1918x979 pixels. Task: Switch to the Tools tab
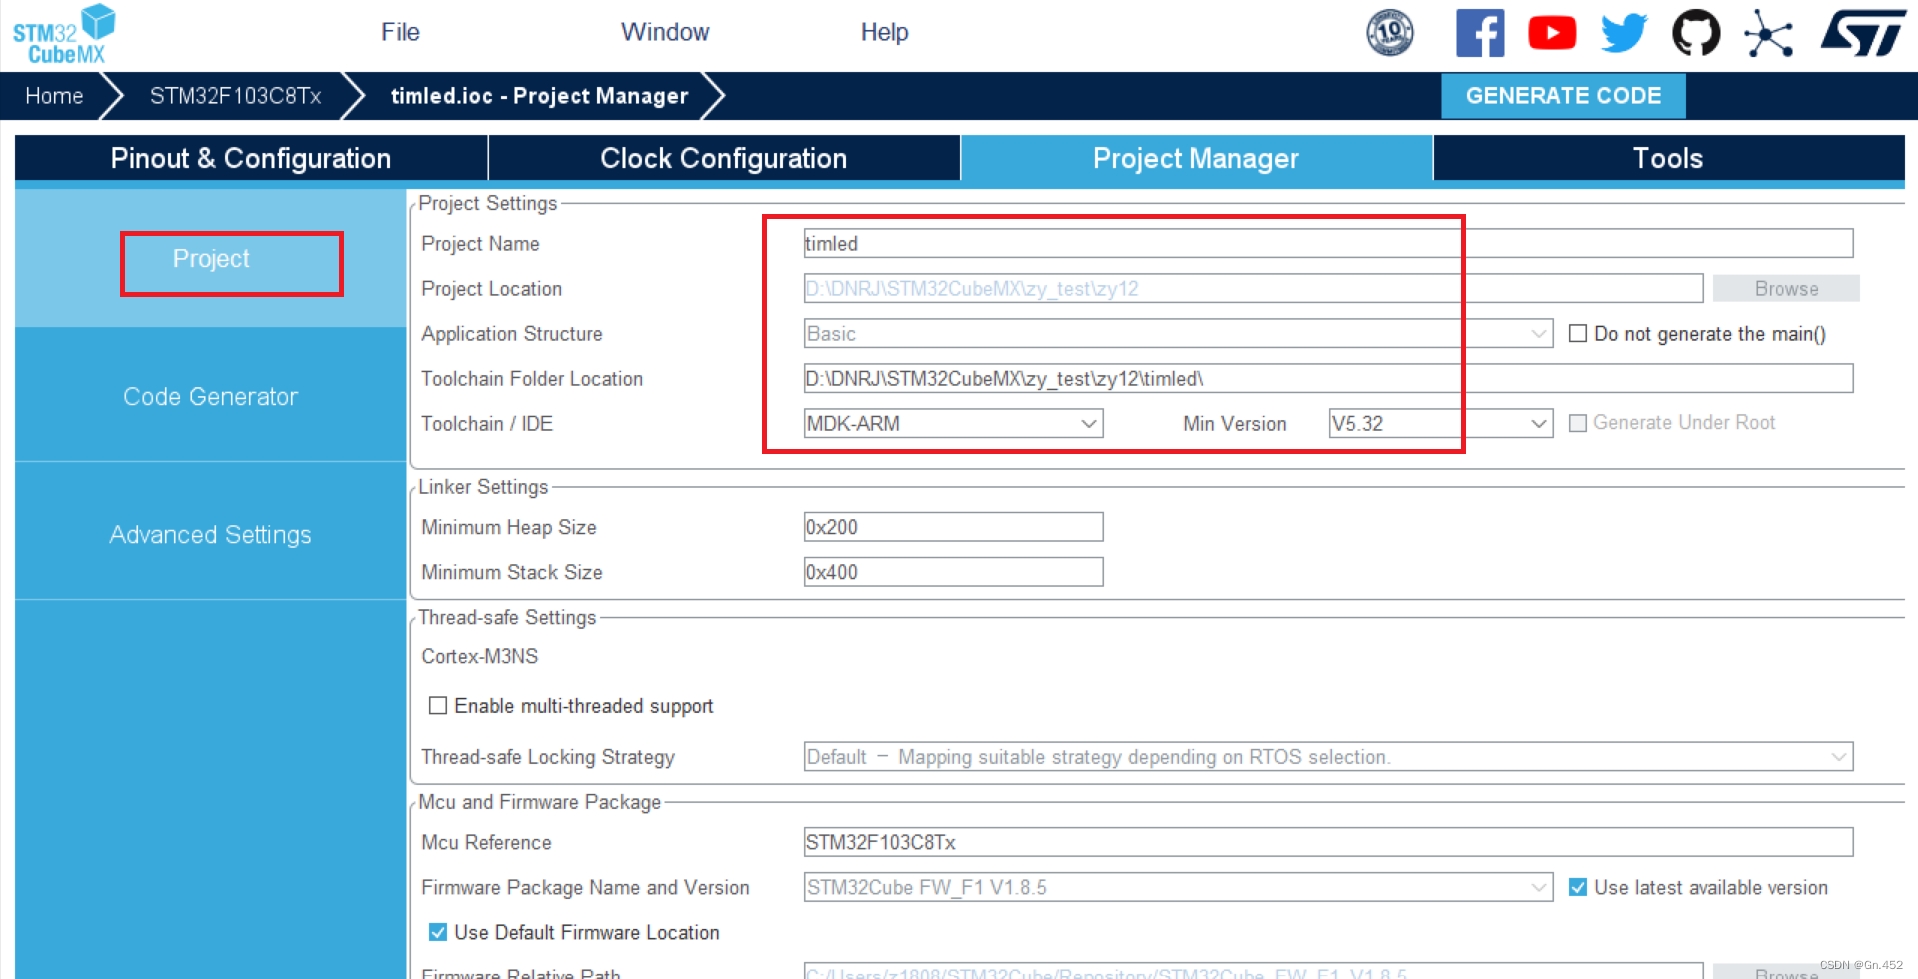1668,158
